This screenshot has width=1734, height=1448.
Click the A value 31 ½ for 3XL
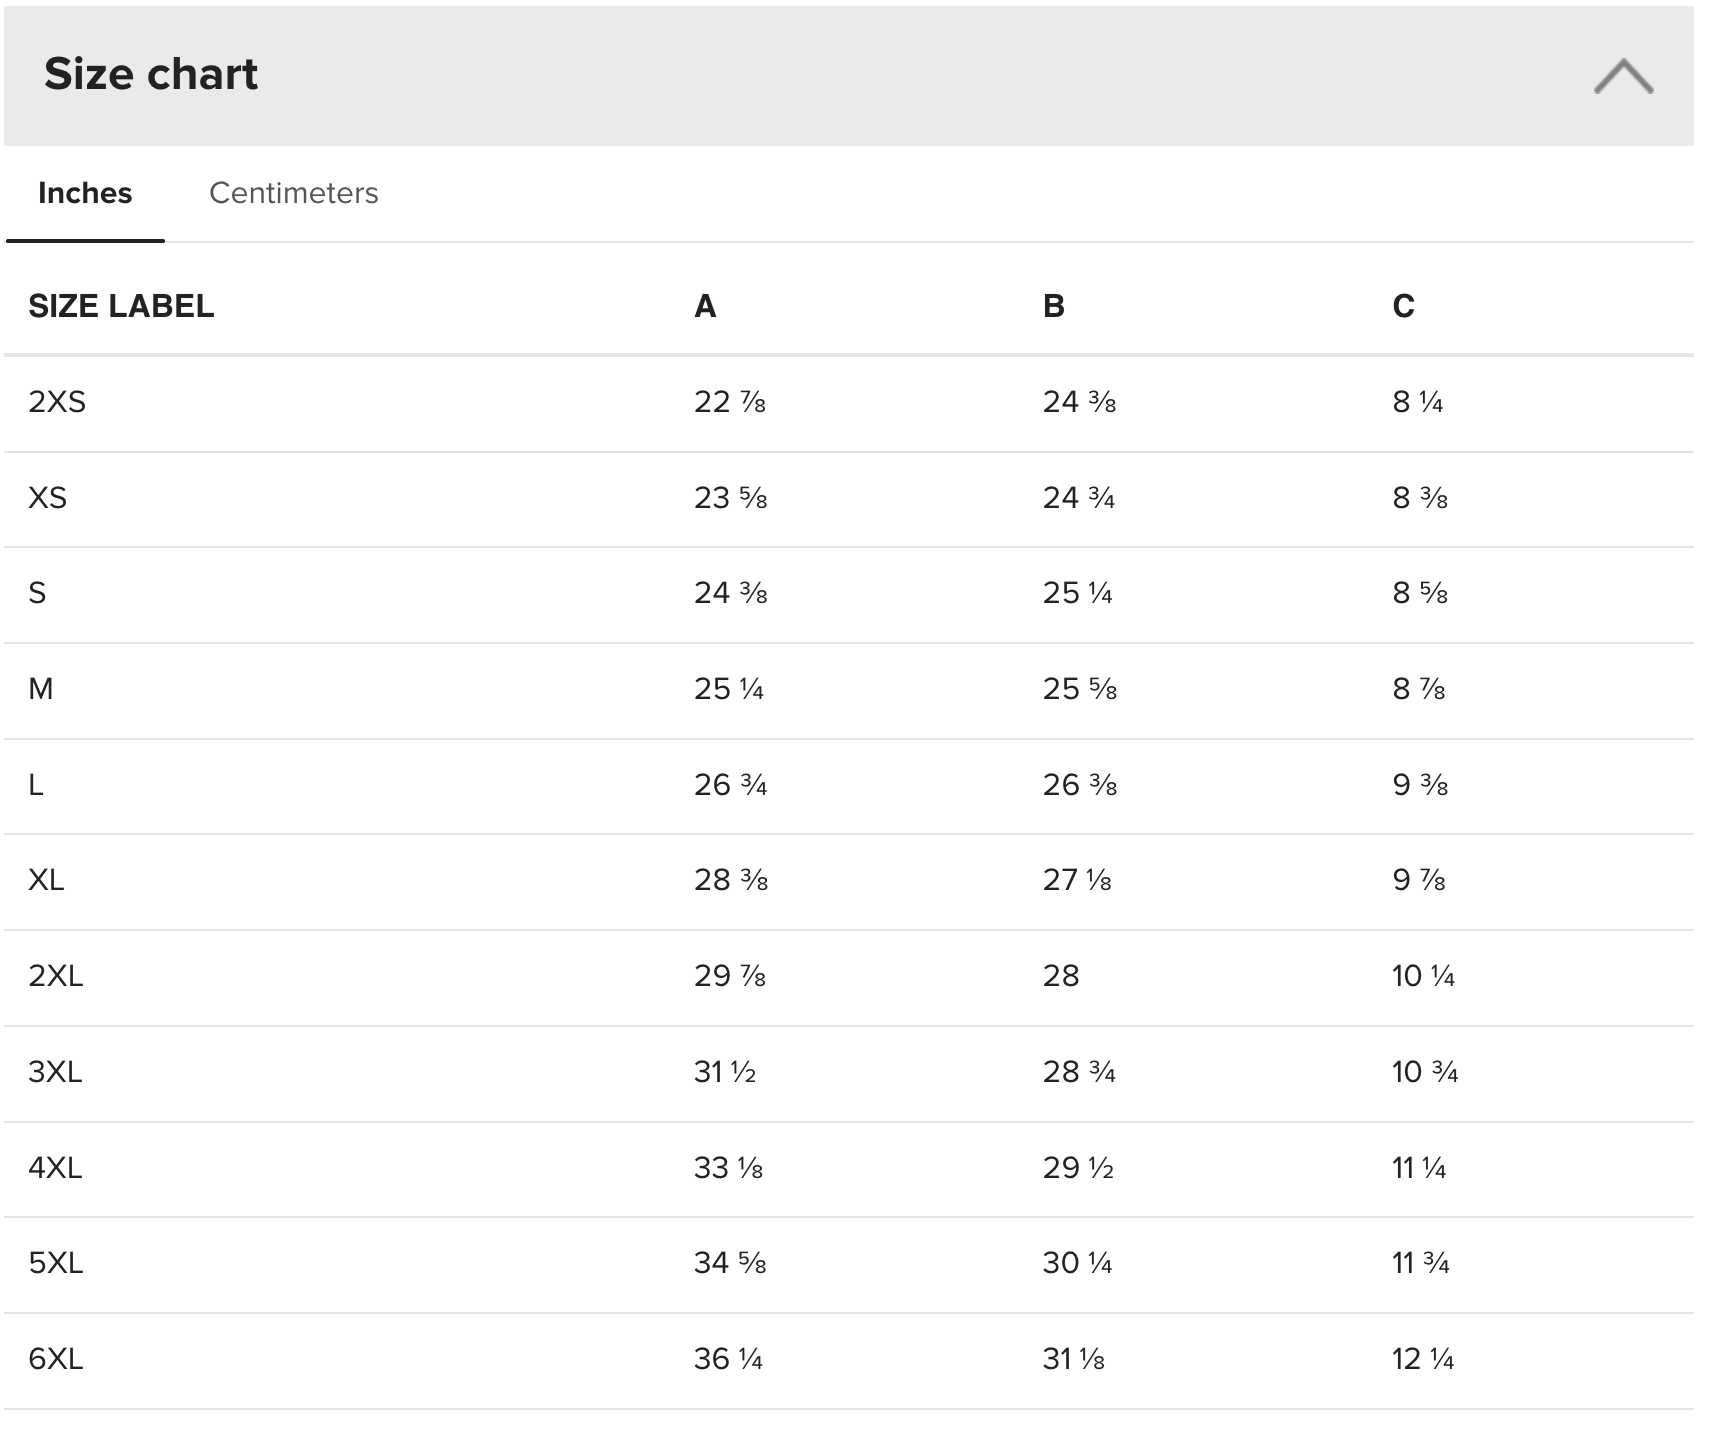tap(725, 1072)
